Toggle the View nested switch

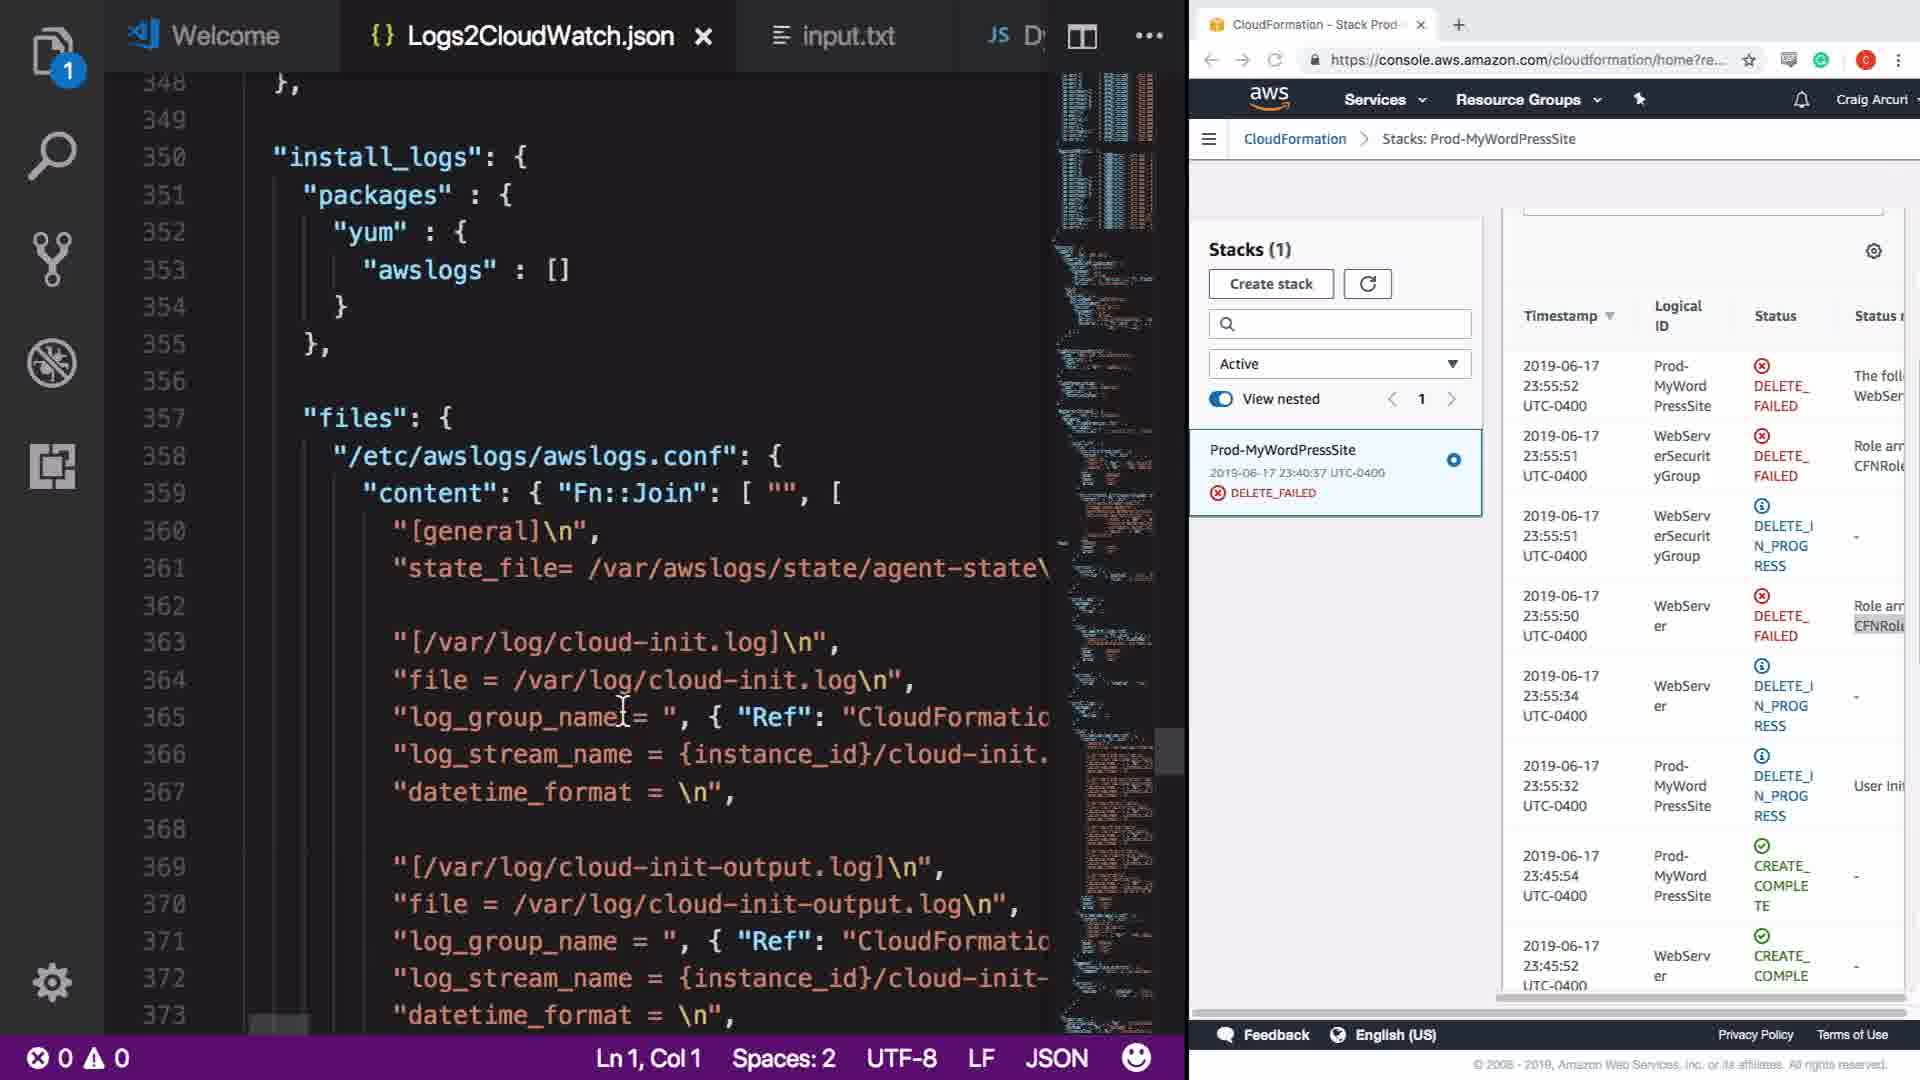pos(1221,399)
